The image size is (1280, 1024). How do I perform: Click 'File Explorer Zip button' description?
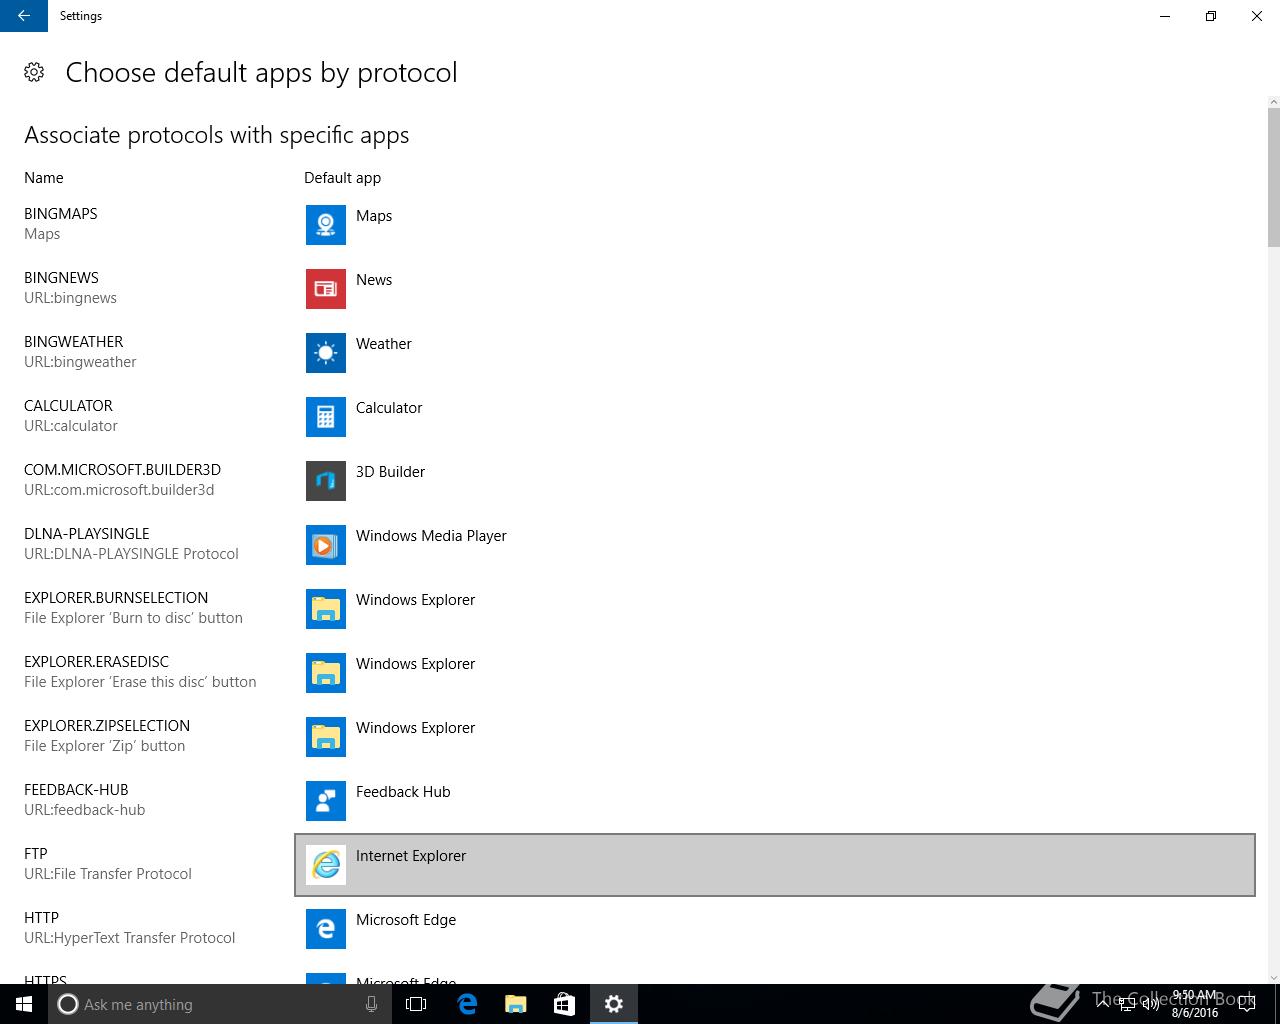tap(104, 746)
